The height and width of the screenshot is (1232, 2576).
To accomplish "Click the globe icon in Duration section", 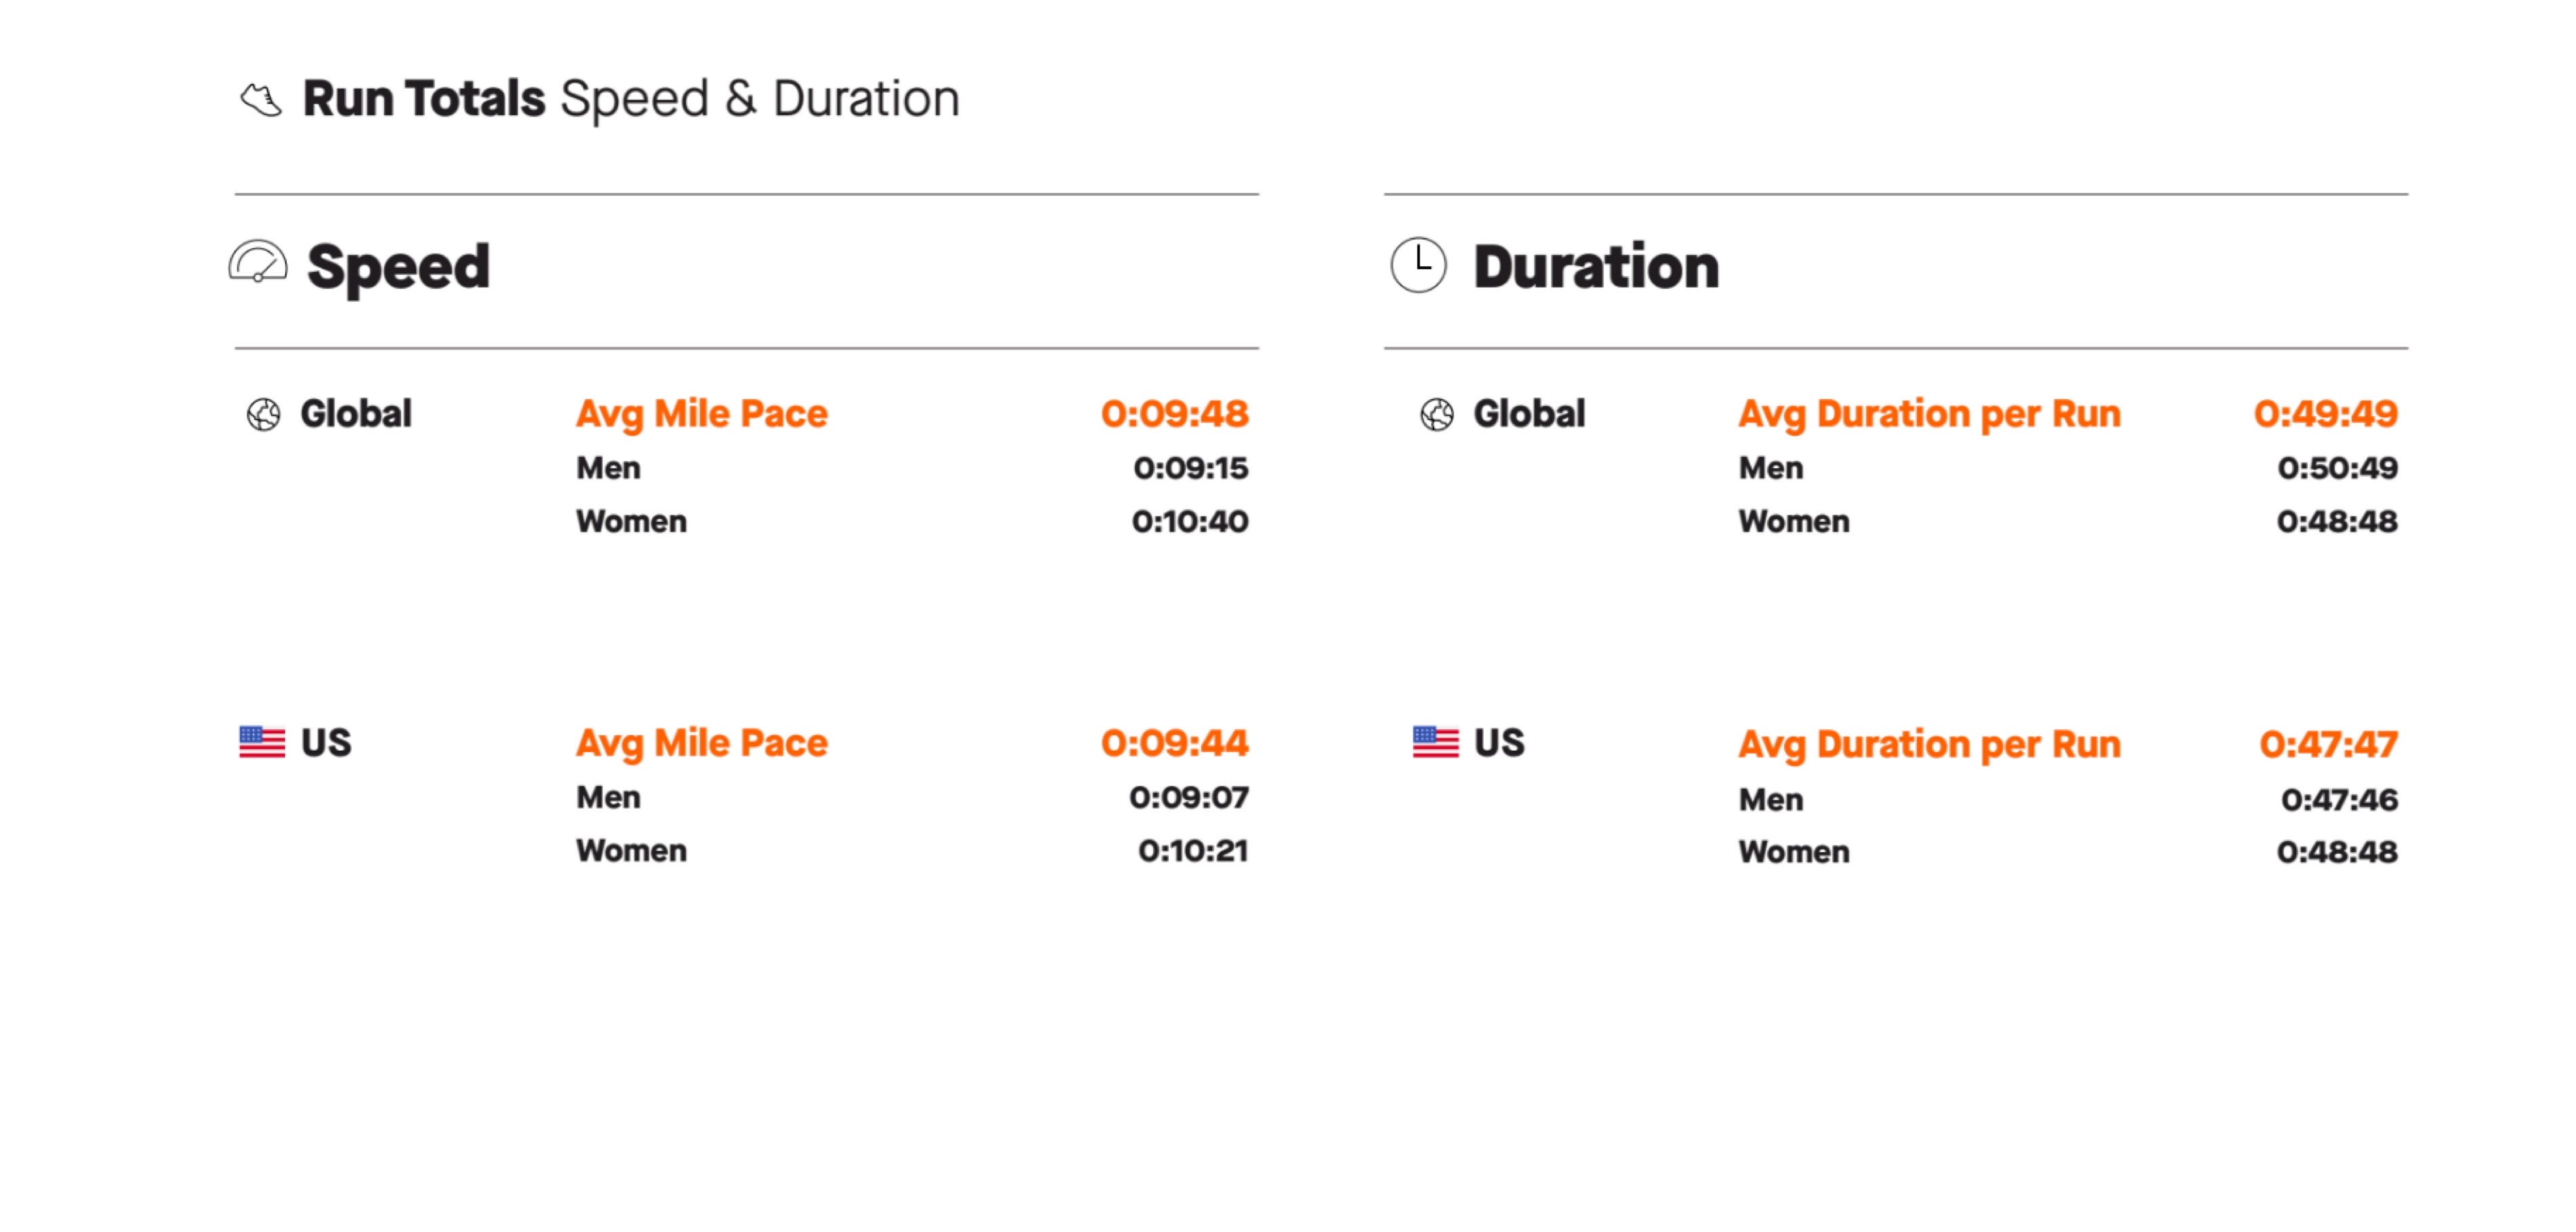I will point(1437,414).
